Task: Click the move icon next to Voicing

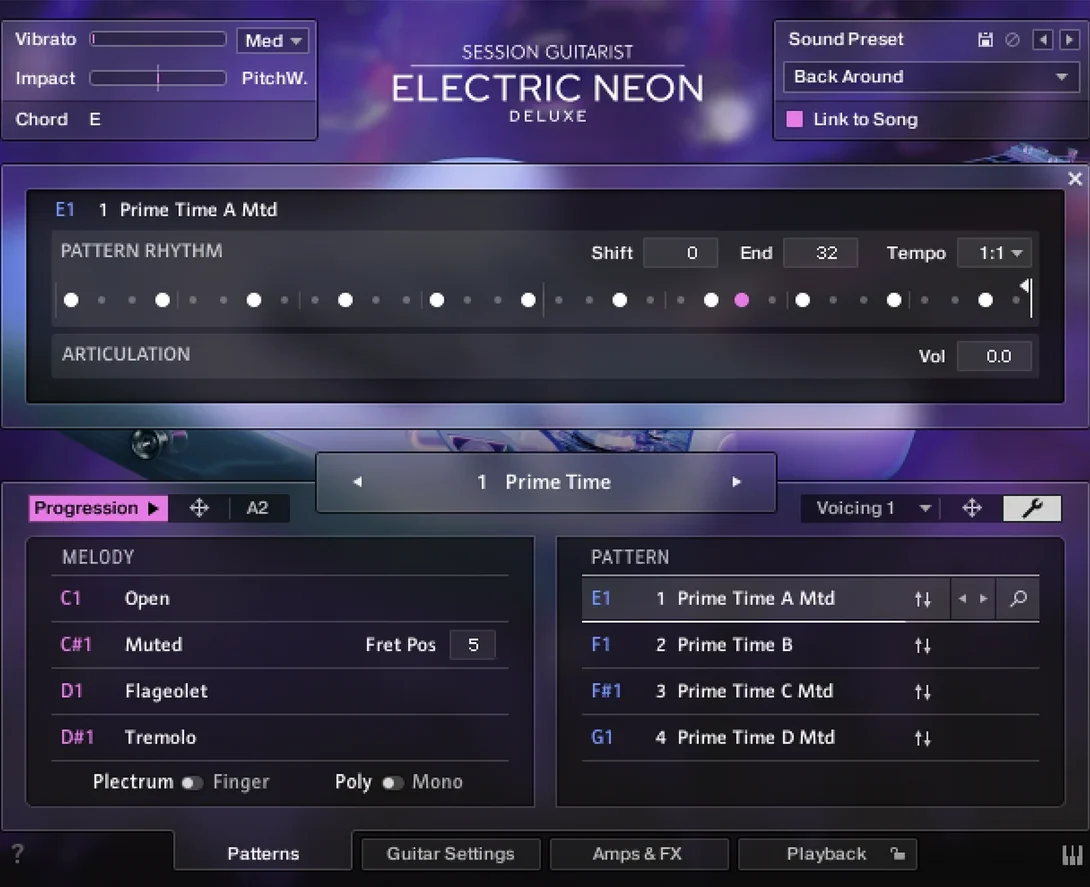Action: click(x=972, y=508)
